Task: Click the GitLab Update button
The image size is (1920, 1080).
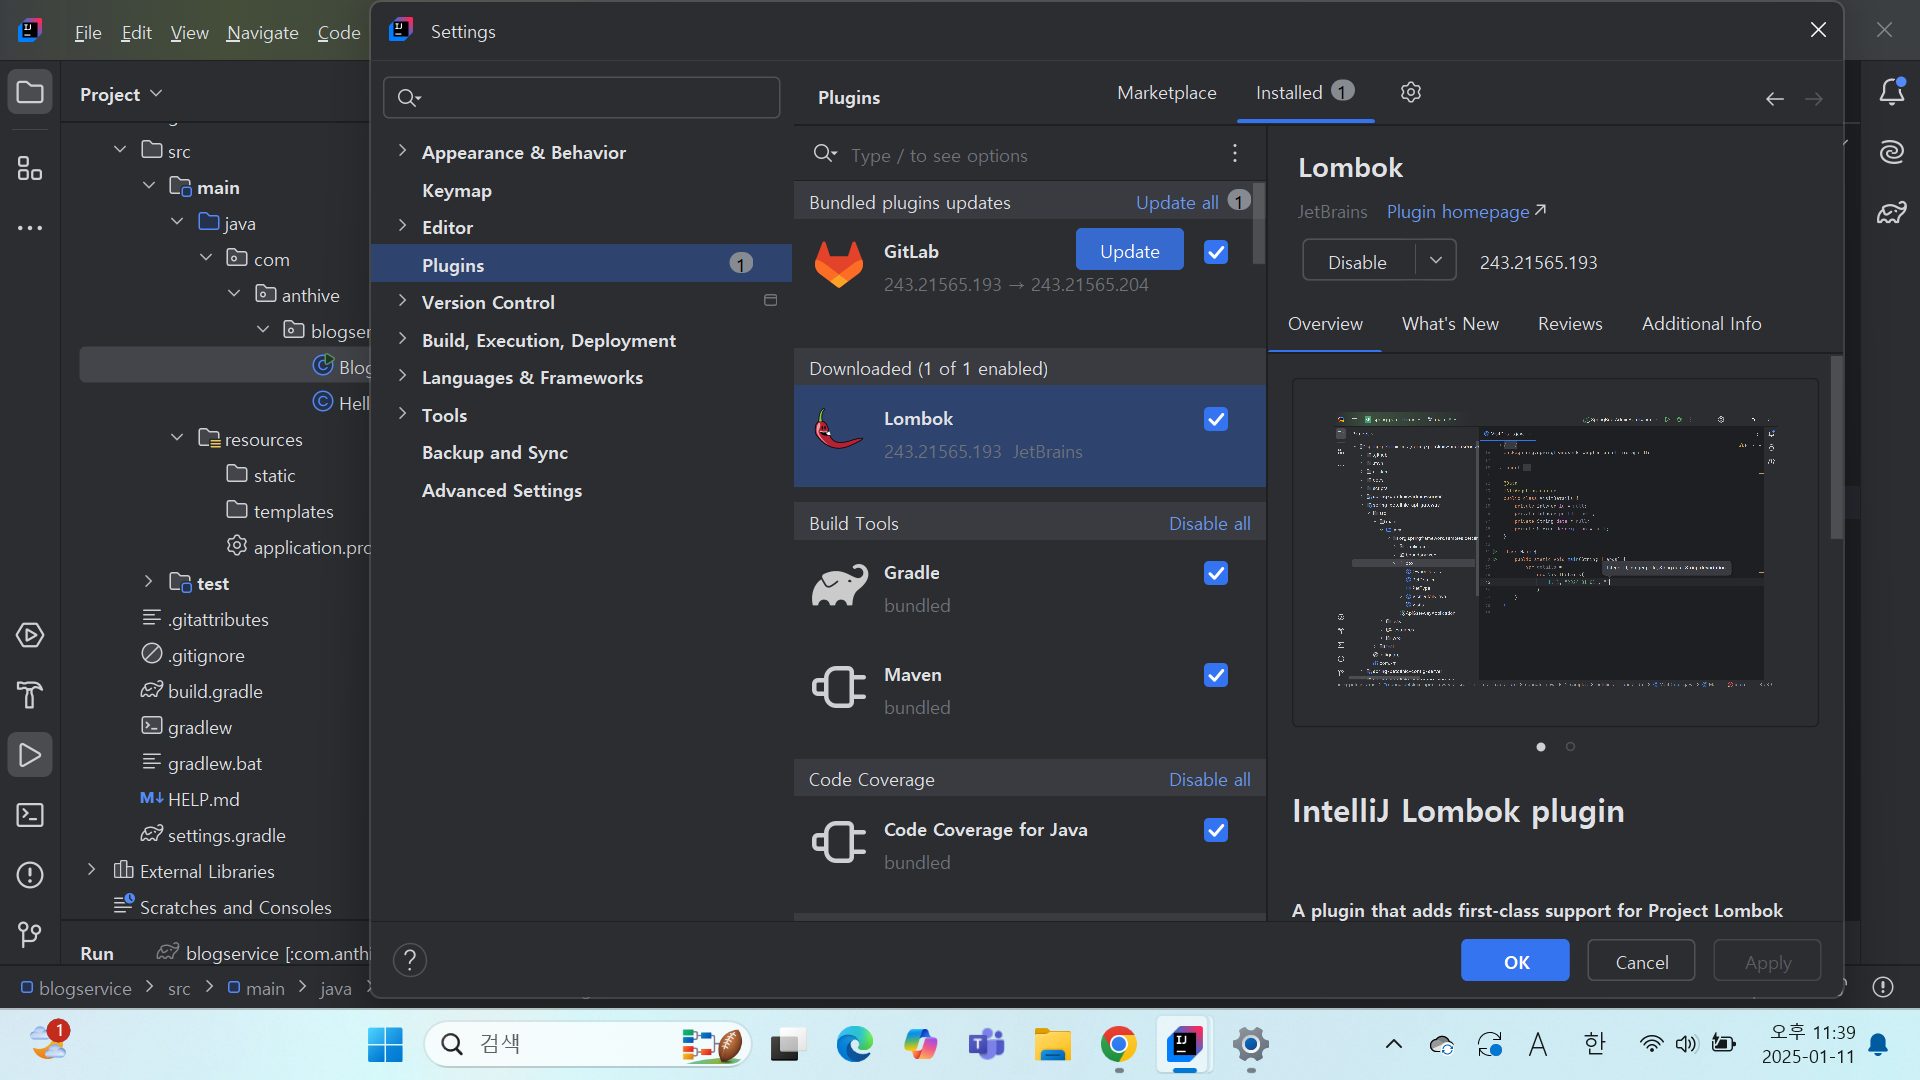Action: [x=1129, y=251]
